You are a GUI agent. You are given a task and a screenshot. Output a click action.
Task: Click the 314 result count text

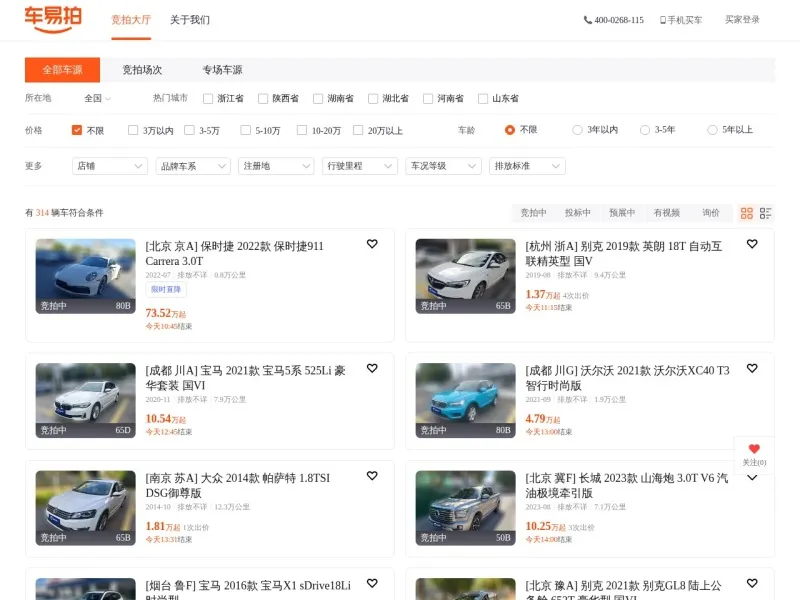(x=42, y=213)
